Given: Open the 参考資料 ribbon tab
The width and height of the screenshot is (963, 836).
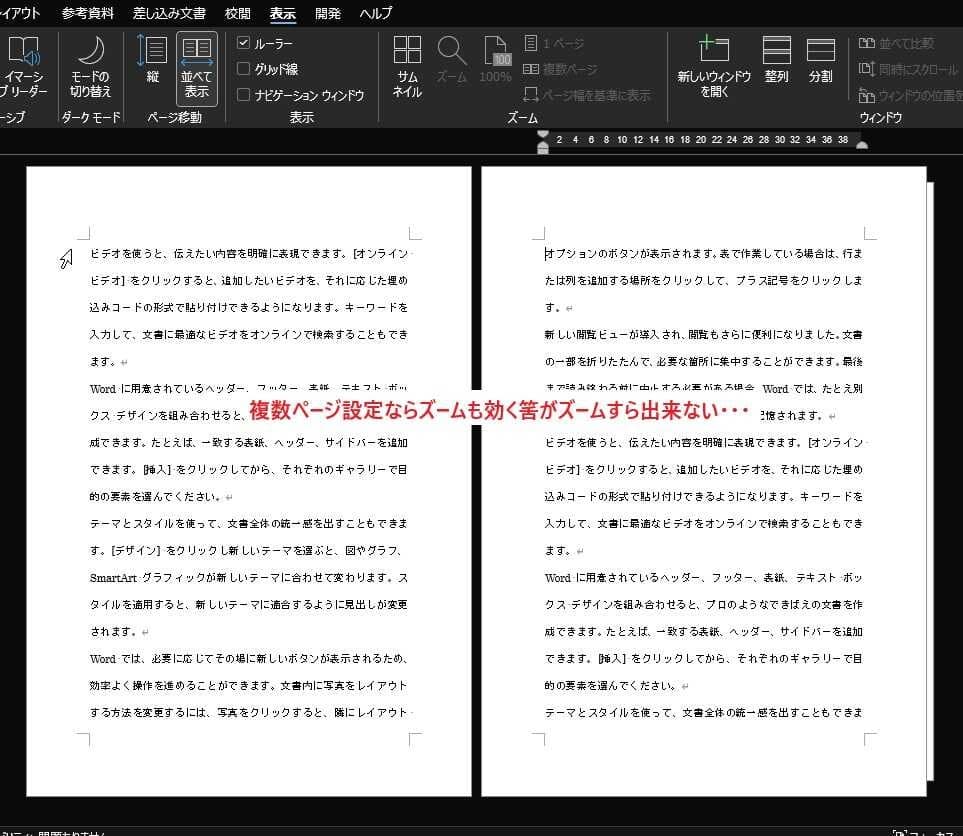Looking at the screenshot, I should pyautogui.click(x=88, y=14).
